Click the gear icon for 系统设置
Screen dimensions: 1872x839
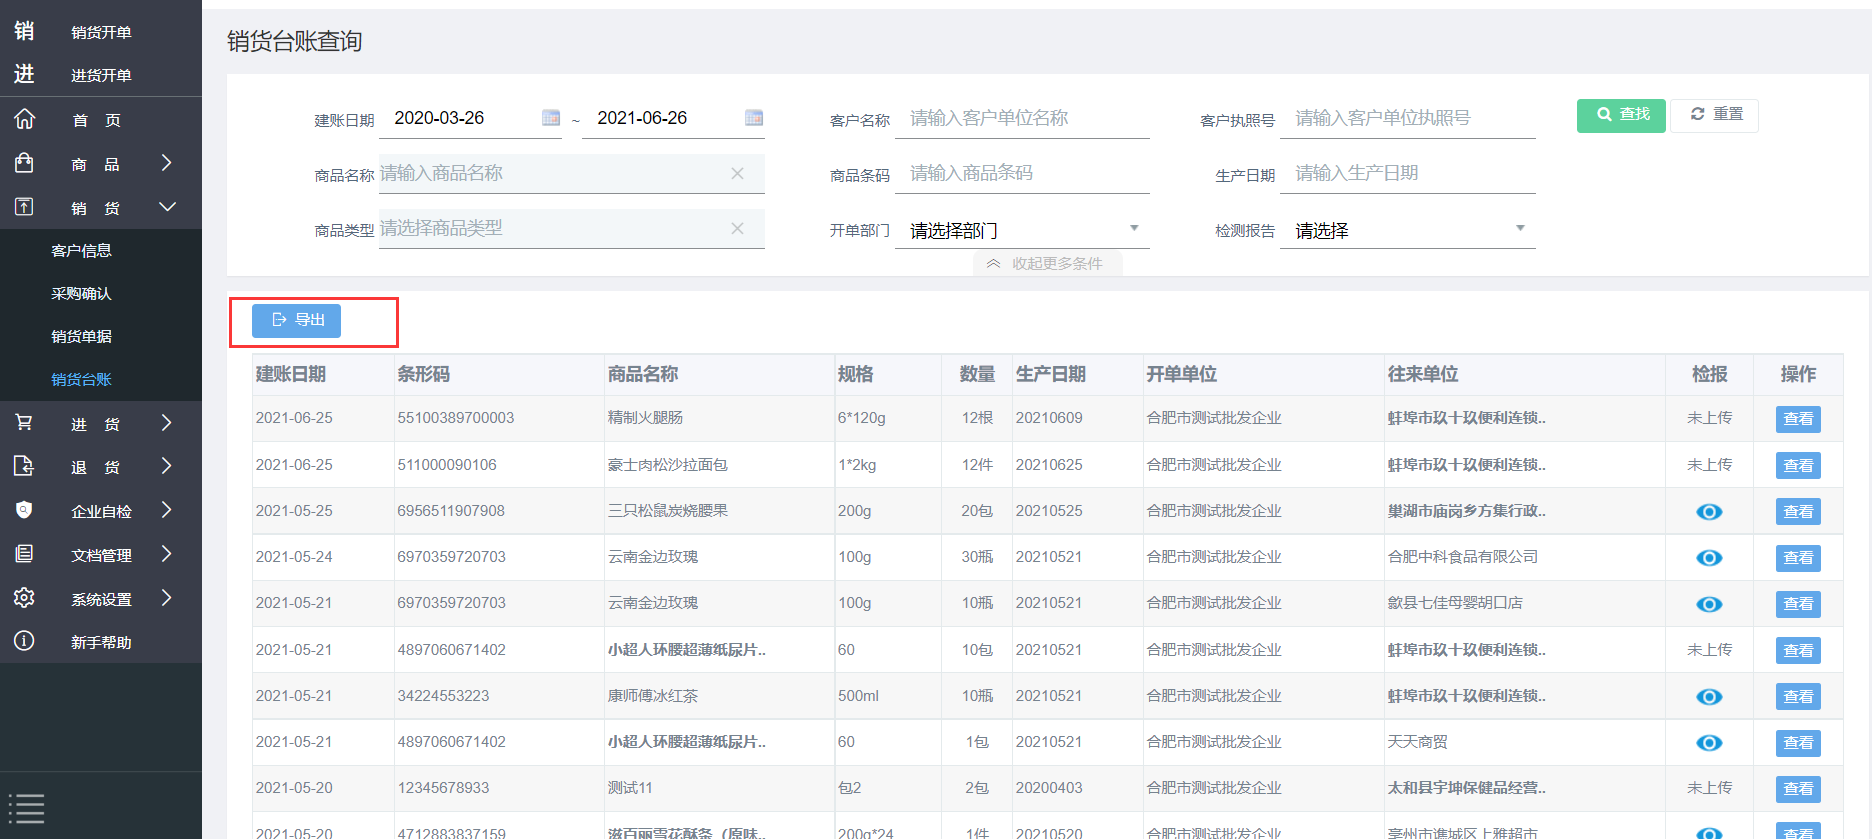pos(25,598)
